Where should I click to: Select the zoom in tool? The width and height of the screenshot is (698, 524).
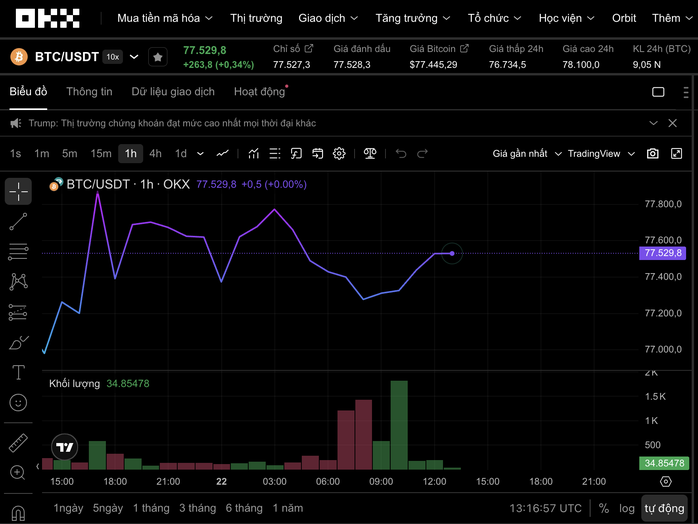coord(18,473)
